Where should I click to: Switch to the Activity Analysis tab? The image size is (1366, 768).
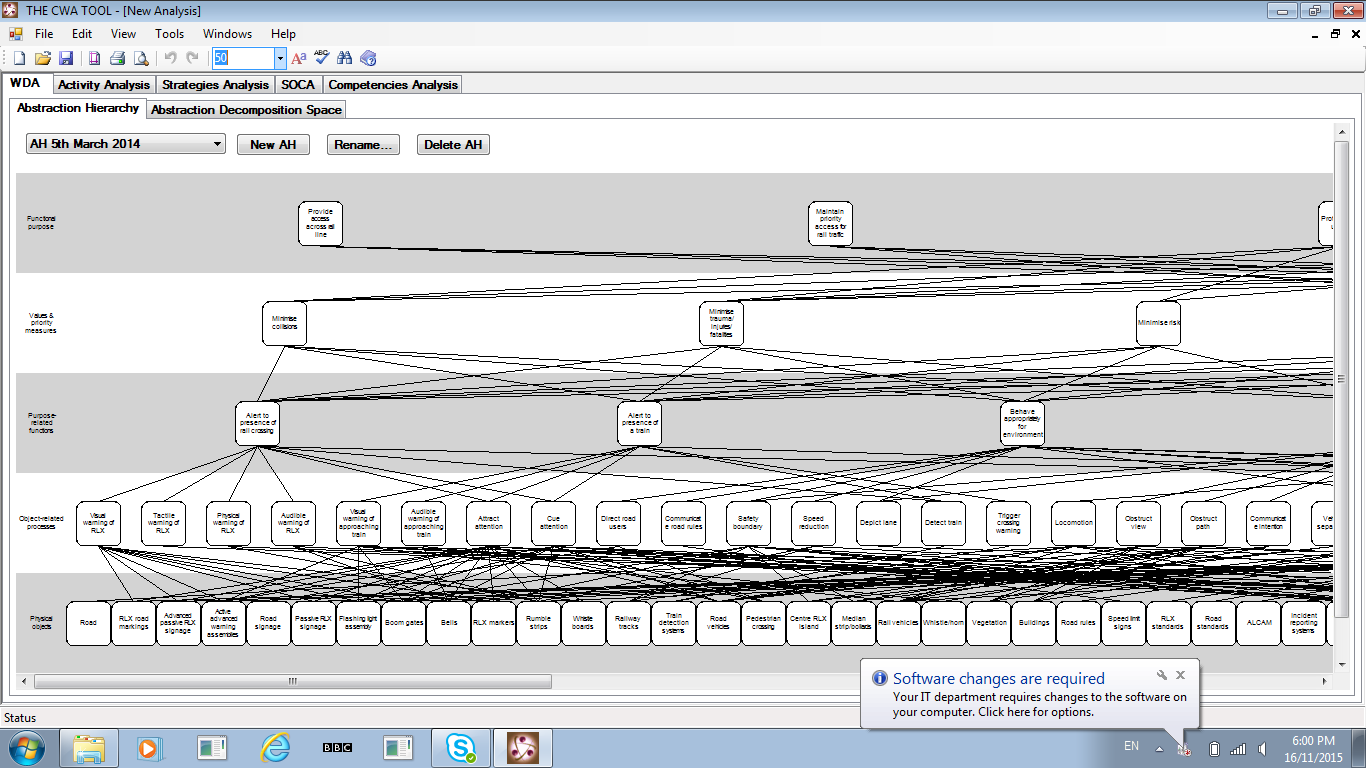[104, 85]
